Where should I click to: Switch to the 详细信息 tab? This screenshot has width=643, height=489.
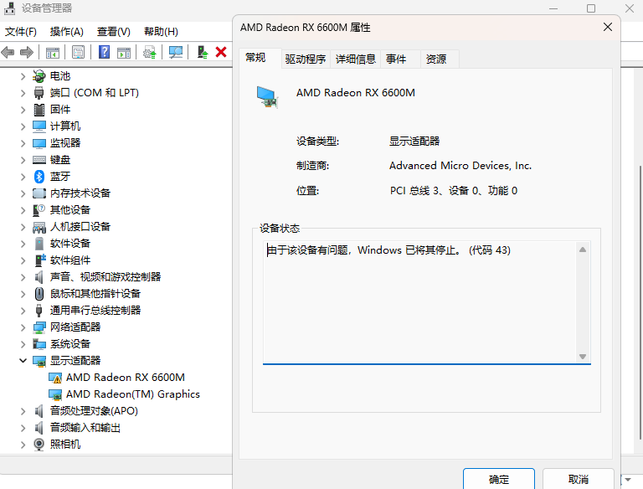[355, 59]
